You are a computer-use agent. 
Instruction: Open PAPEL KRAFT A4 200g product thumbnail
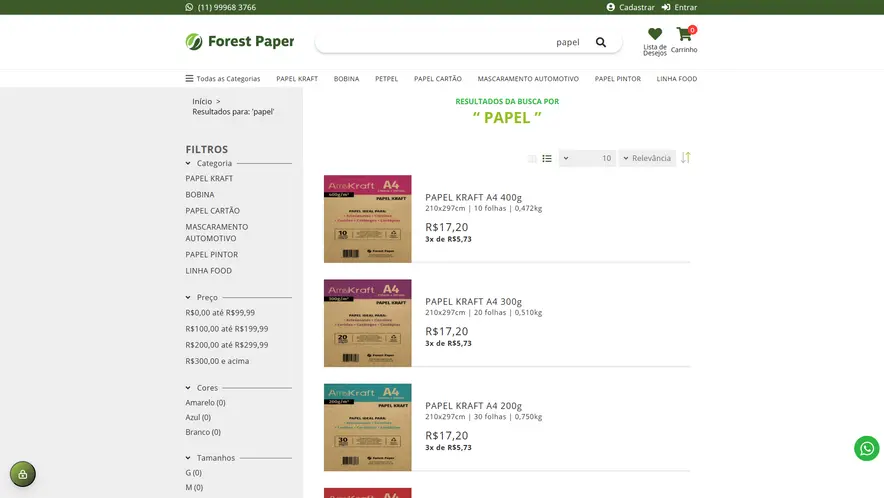click(368, 428)
